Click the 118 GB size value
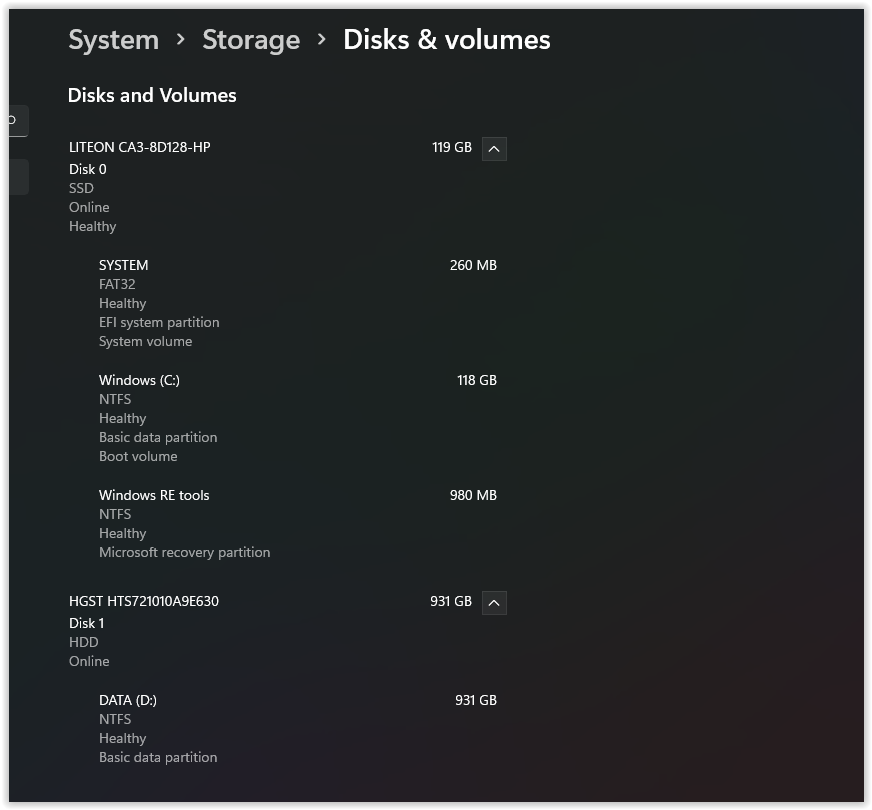 click(x=477, y=380)
